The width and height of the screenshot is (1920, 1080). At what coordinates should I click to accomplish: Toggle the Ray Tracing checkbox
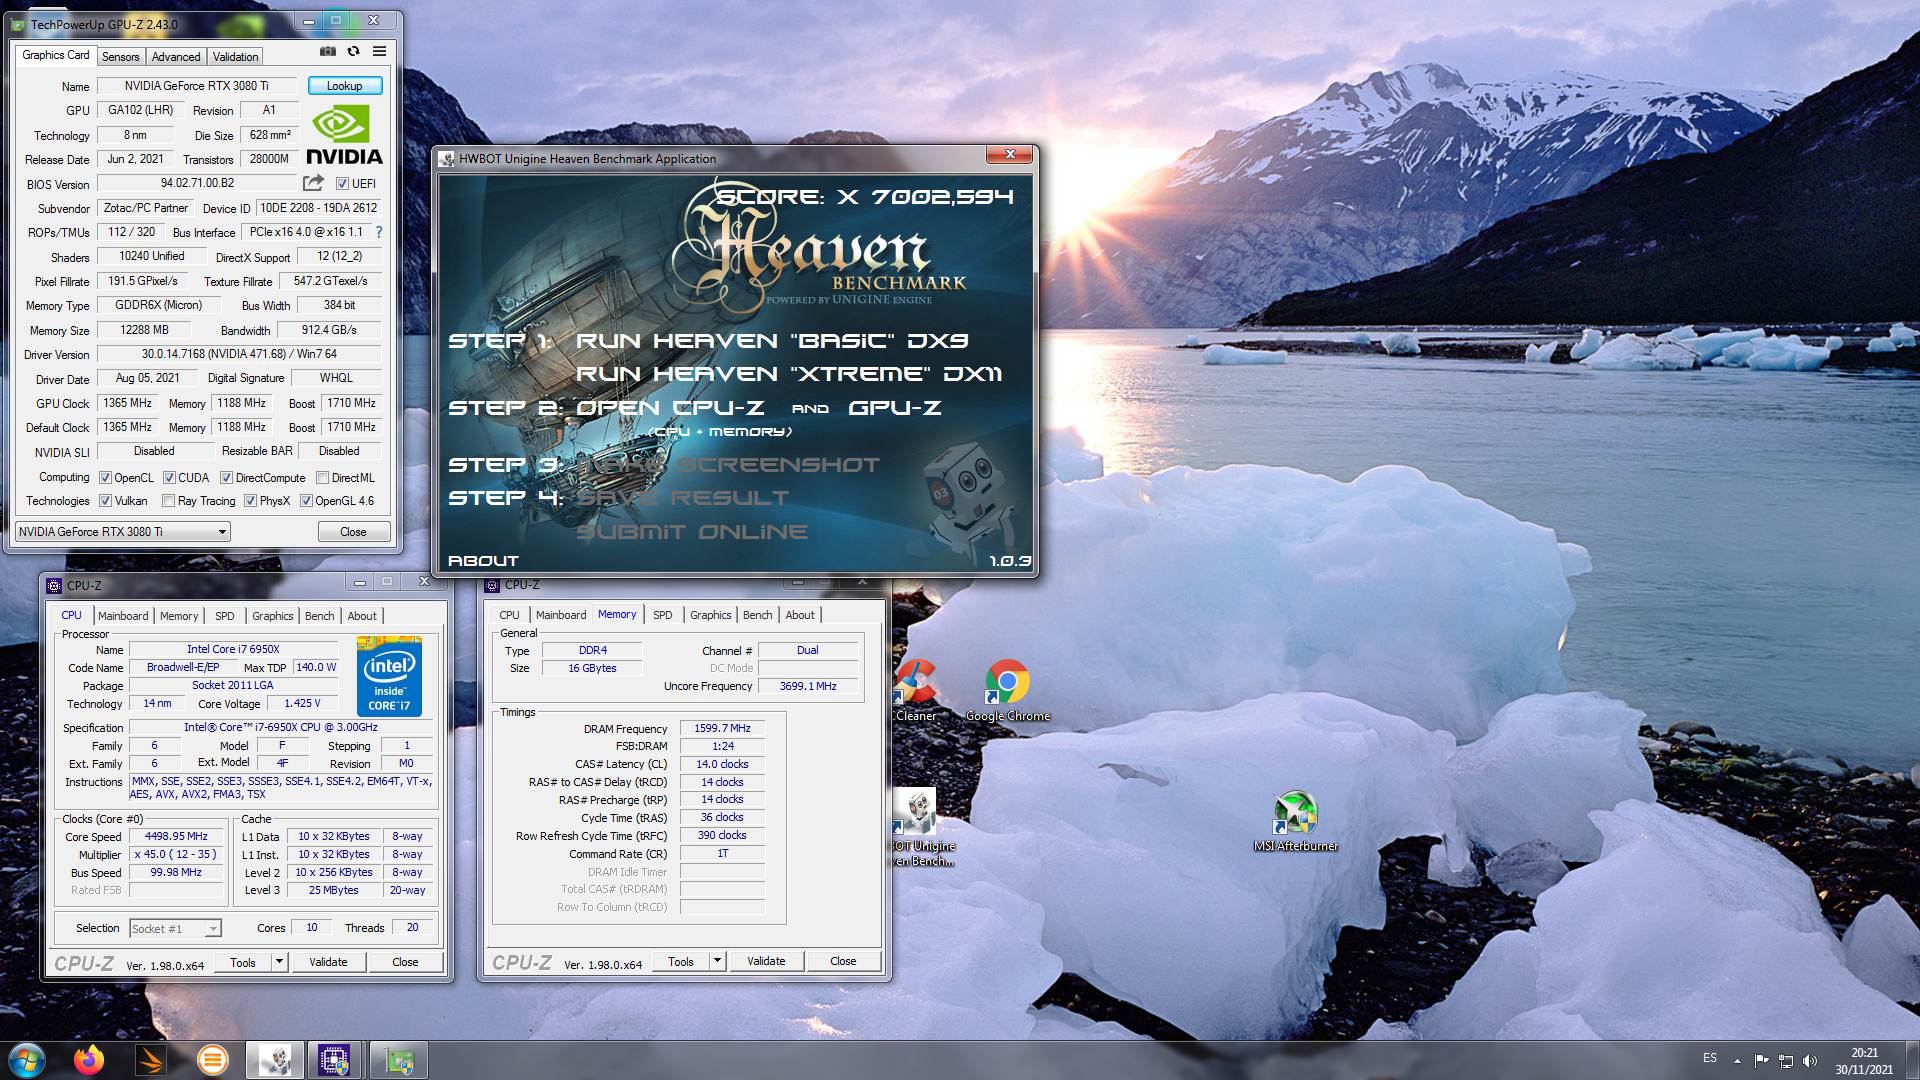pyautogui.click(x=168, y=501)
